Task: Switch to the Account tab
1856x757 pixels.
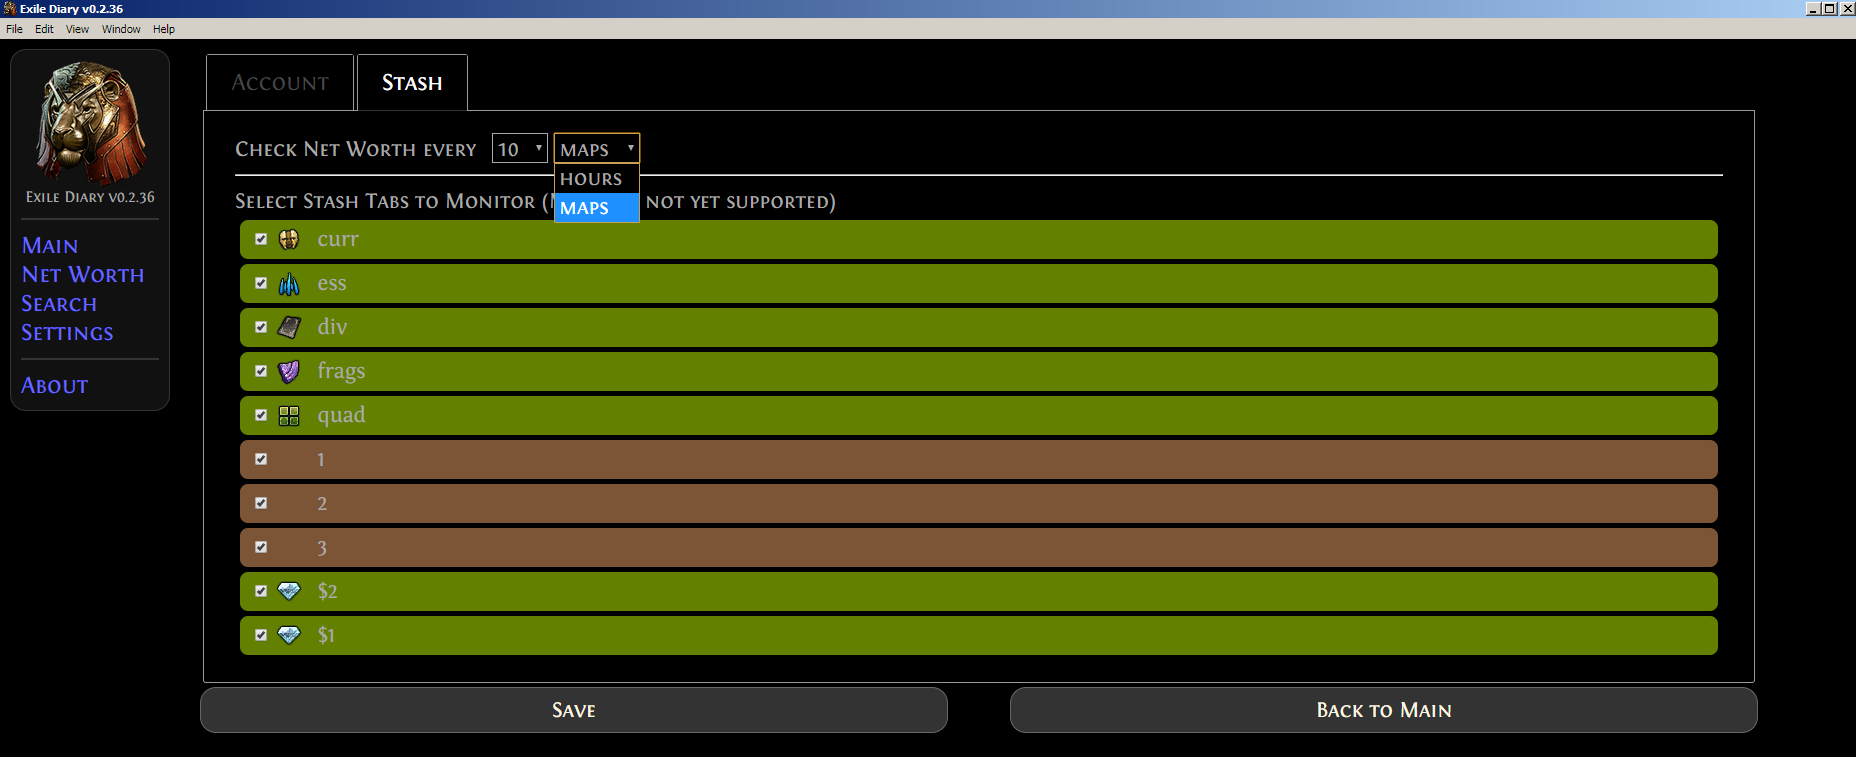Action: click(x=280, y=83)
